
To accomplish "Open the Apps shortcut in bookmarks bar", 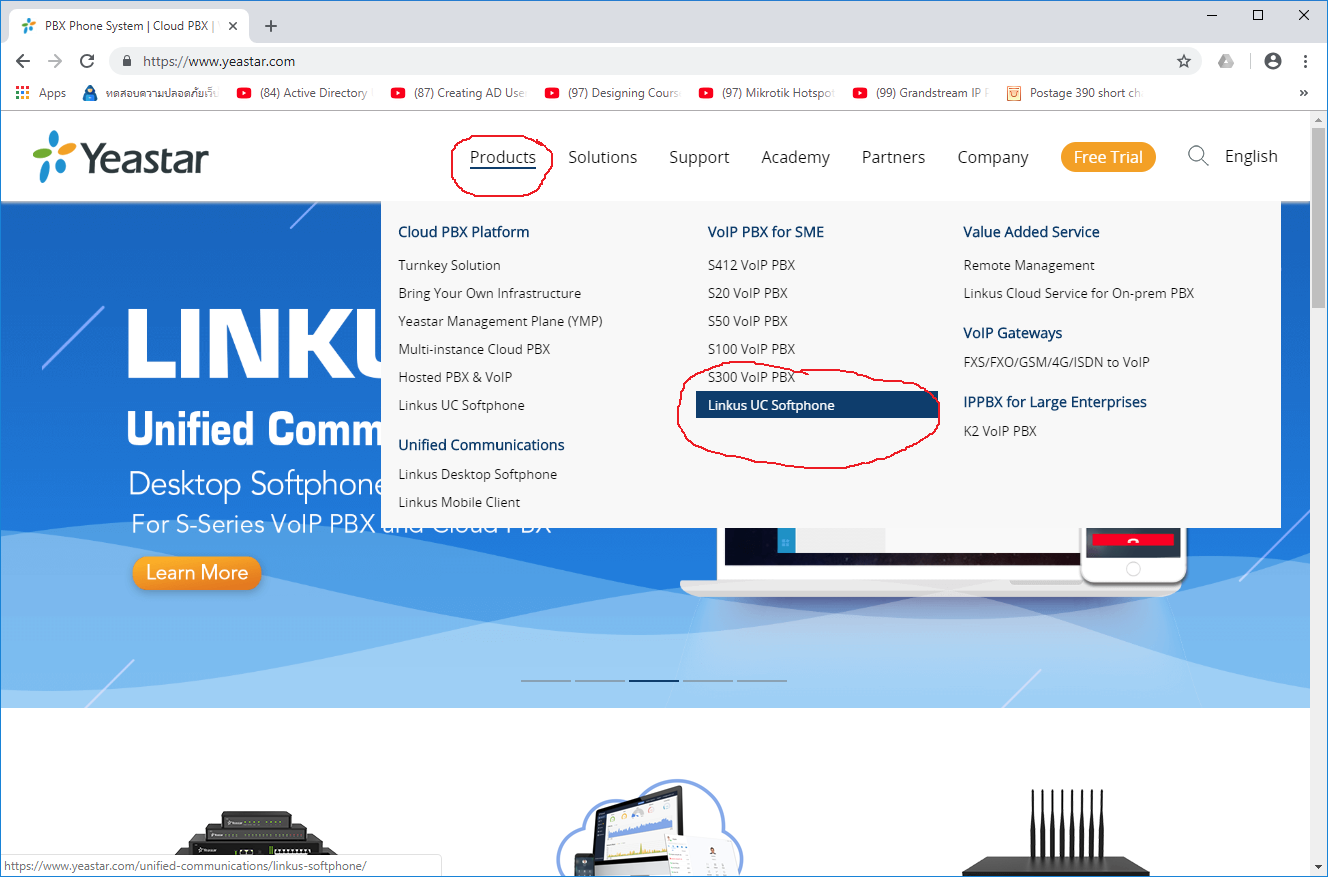I will pyautogui.click(x=41, y=93).
